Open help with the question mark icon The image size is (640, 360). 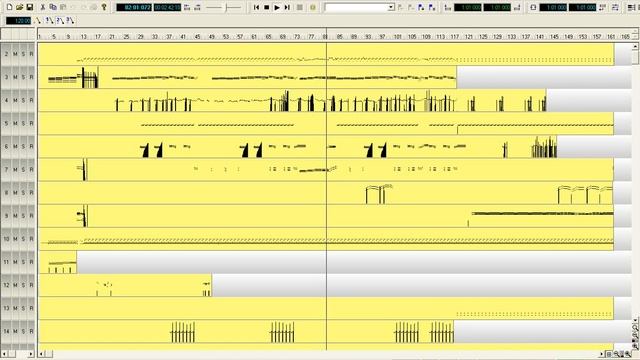click(x=104, y=7)
